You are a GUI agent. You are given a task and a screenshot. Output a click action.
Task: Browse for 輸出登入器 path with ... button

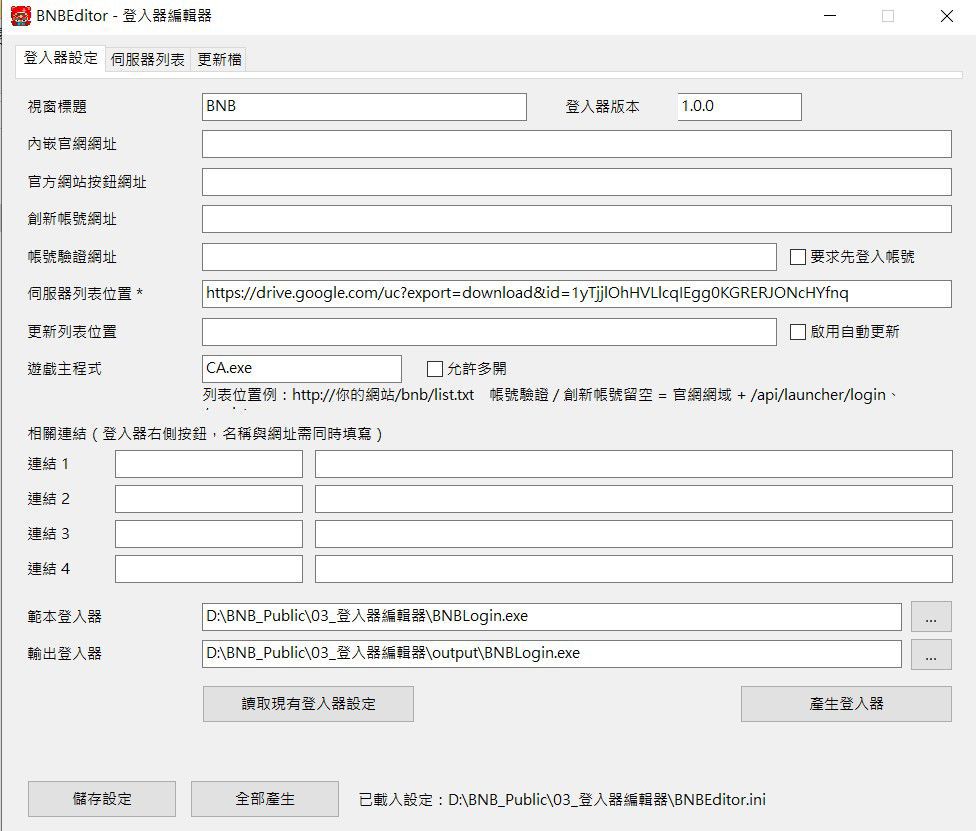(931, 654)
